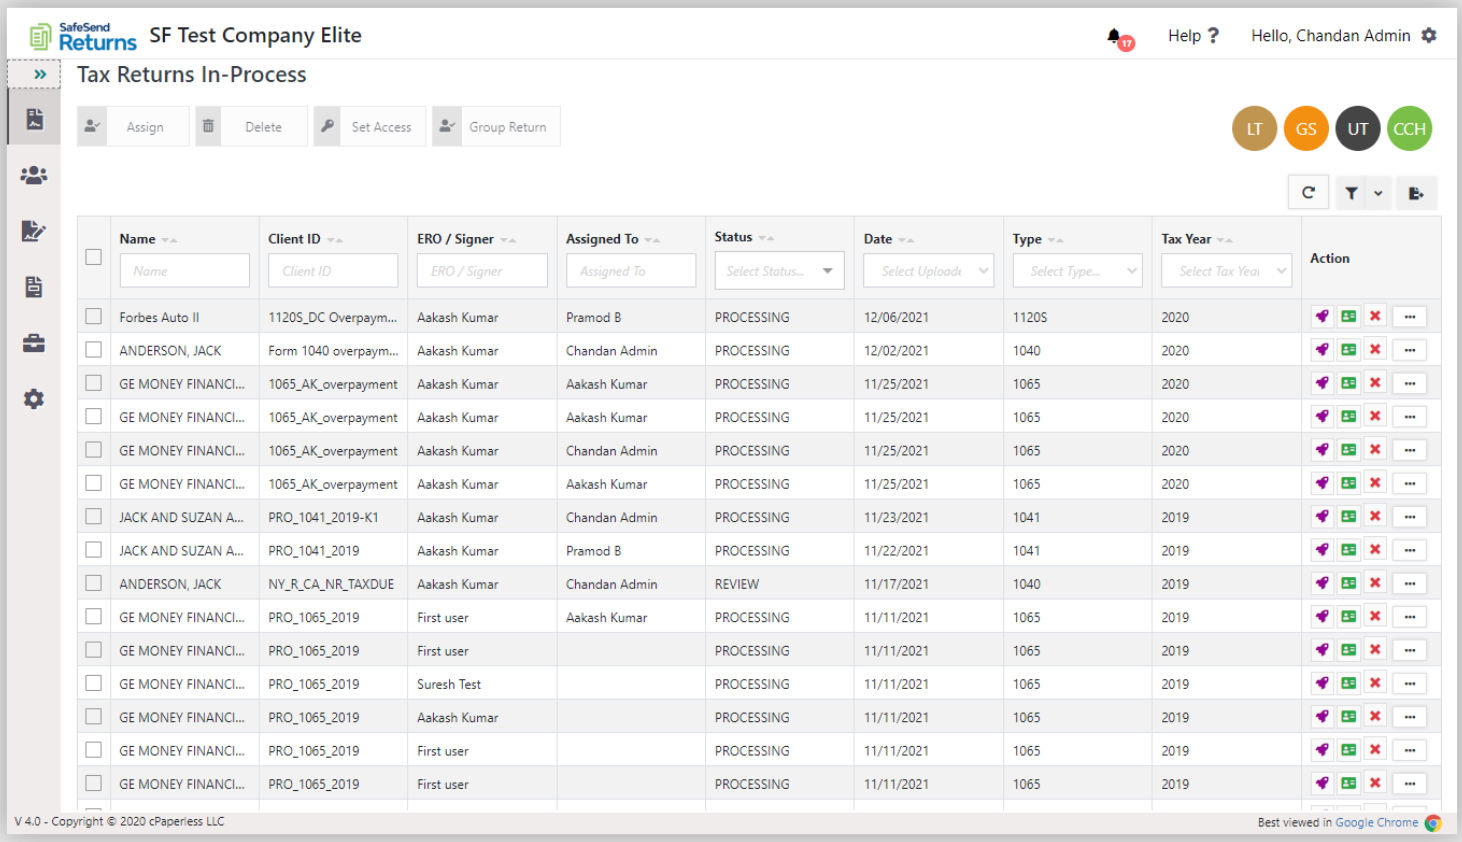This screenshot has height=842, width=1462.
Task: Open the briefcase icon in the sidebar
Action: (x=34, y=343)
